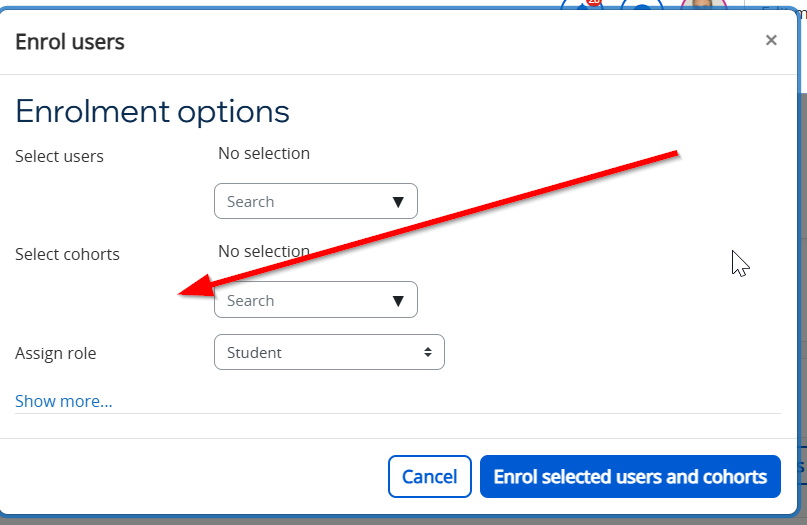Click No selection text beside Select cohorts
Screen dimensions: 807x525
point(264,251)
